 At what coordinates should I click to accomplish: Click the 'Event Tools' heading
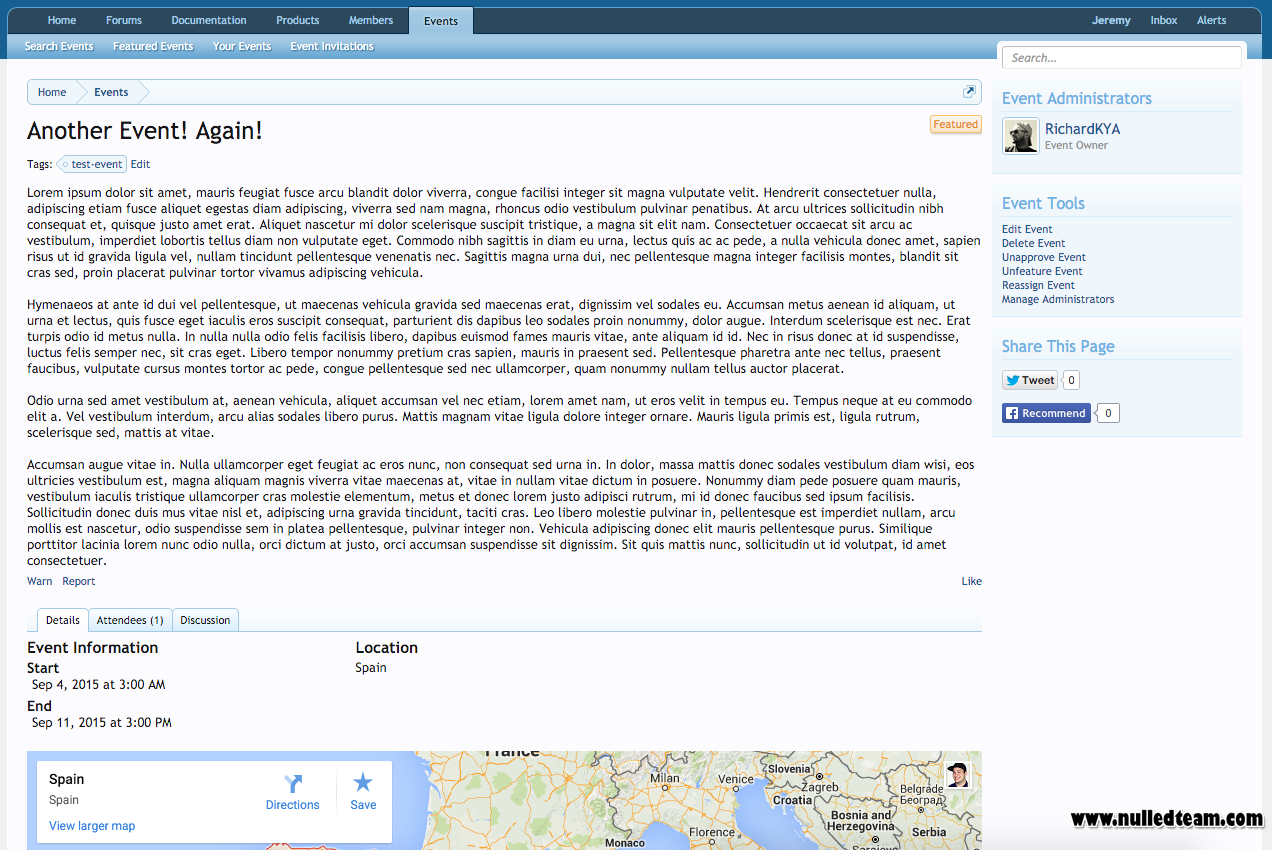1043,203
